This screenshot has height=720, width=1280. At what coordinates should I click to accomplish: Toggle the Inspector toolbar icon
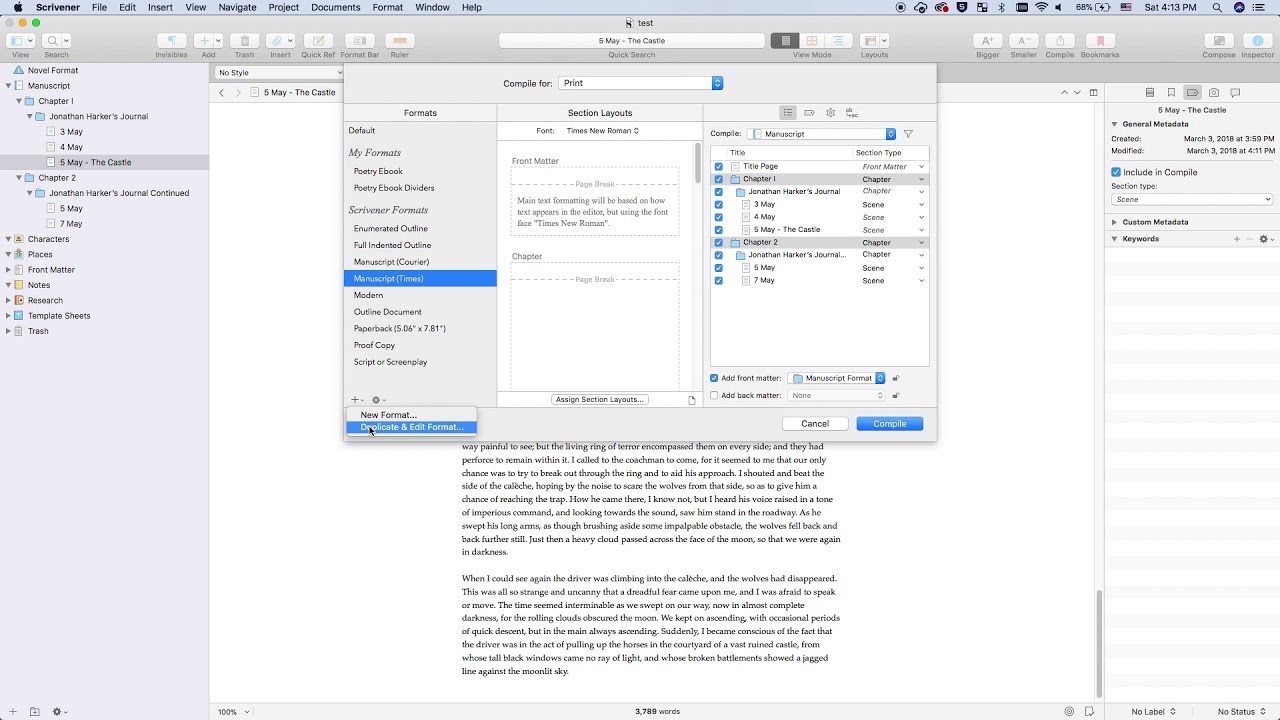(x=1258, y=41)
